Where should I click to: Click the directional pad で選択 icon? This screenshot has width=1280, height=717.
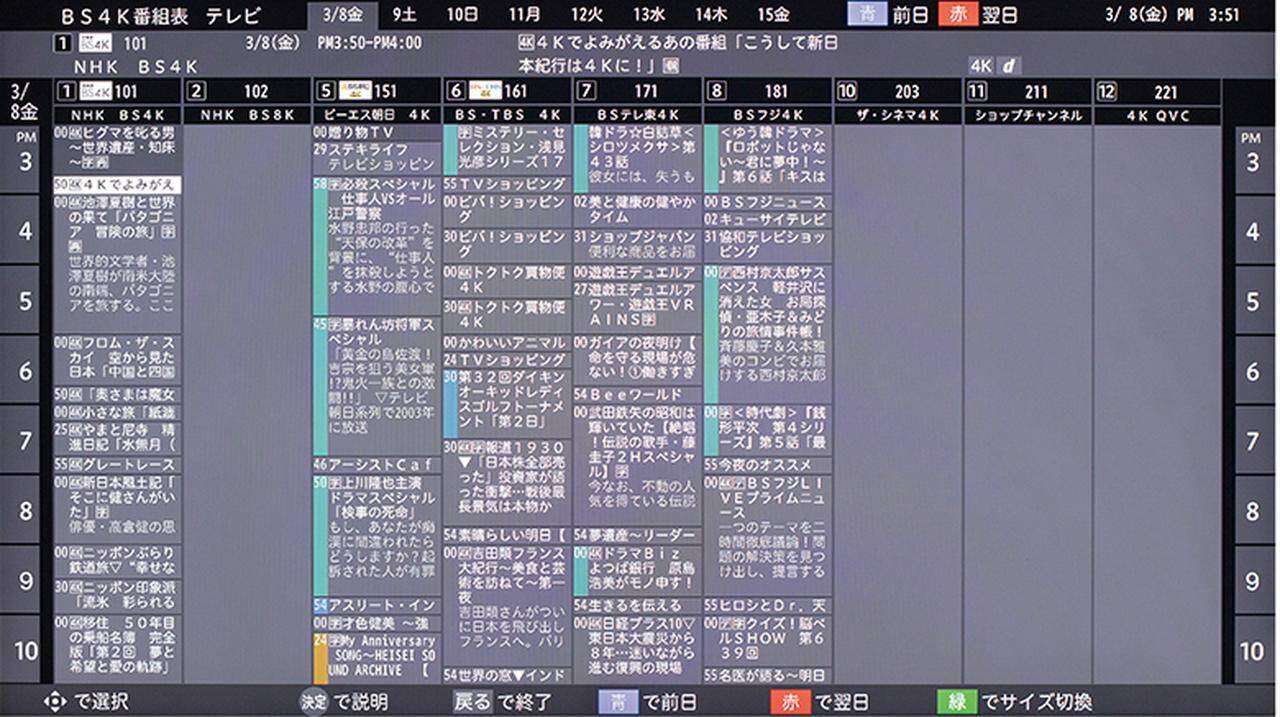click(55, 702)
